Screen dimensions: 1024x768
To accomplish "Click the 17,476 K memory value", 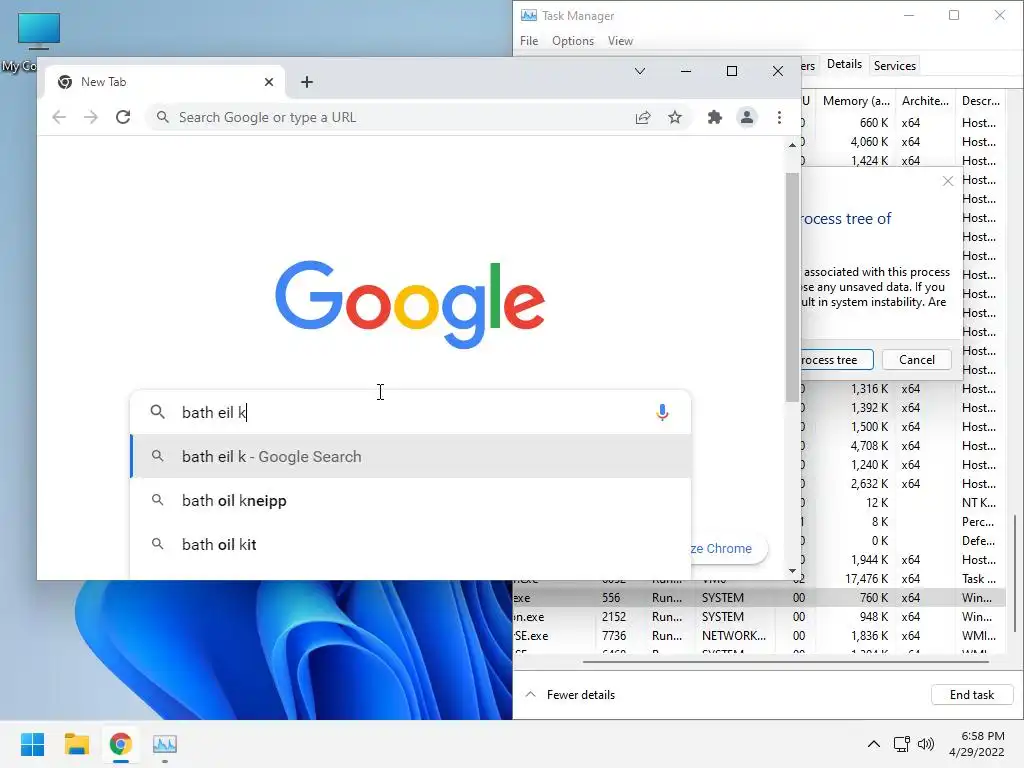I will click(x=866, y=579).
